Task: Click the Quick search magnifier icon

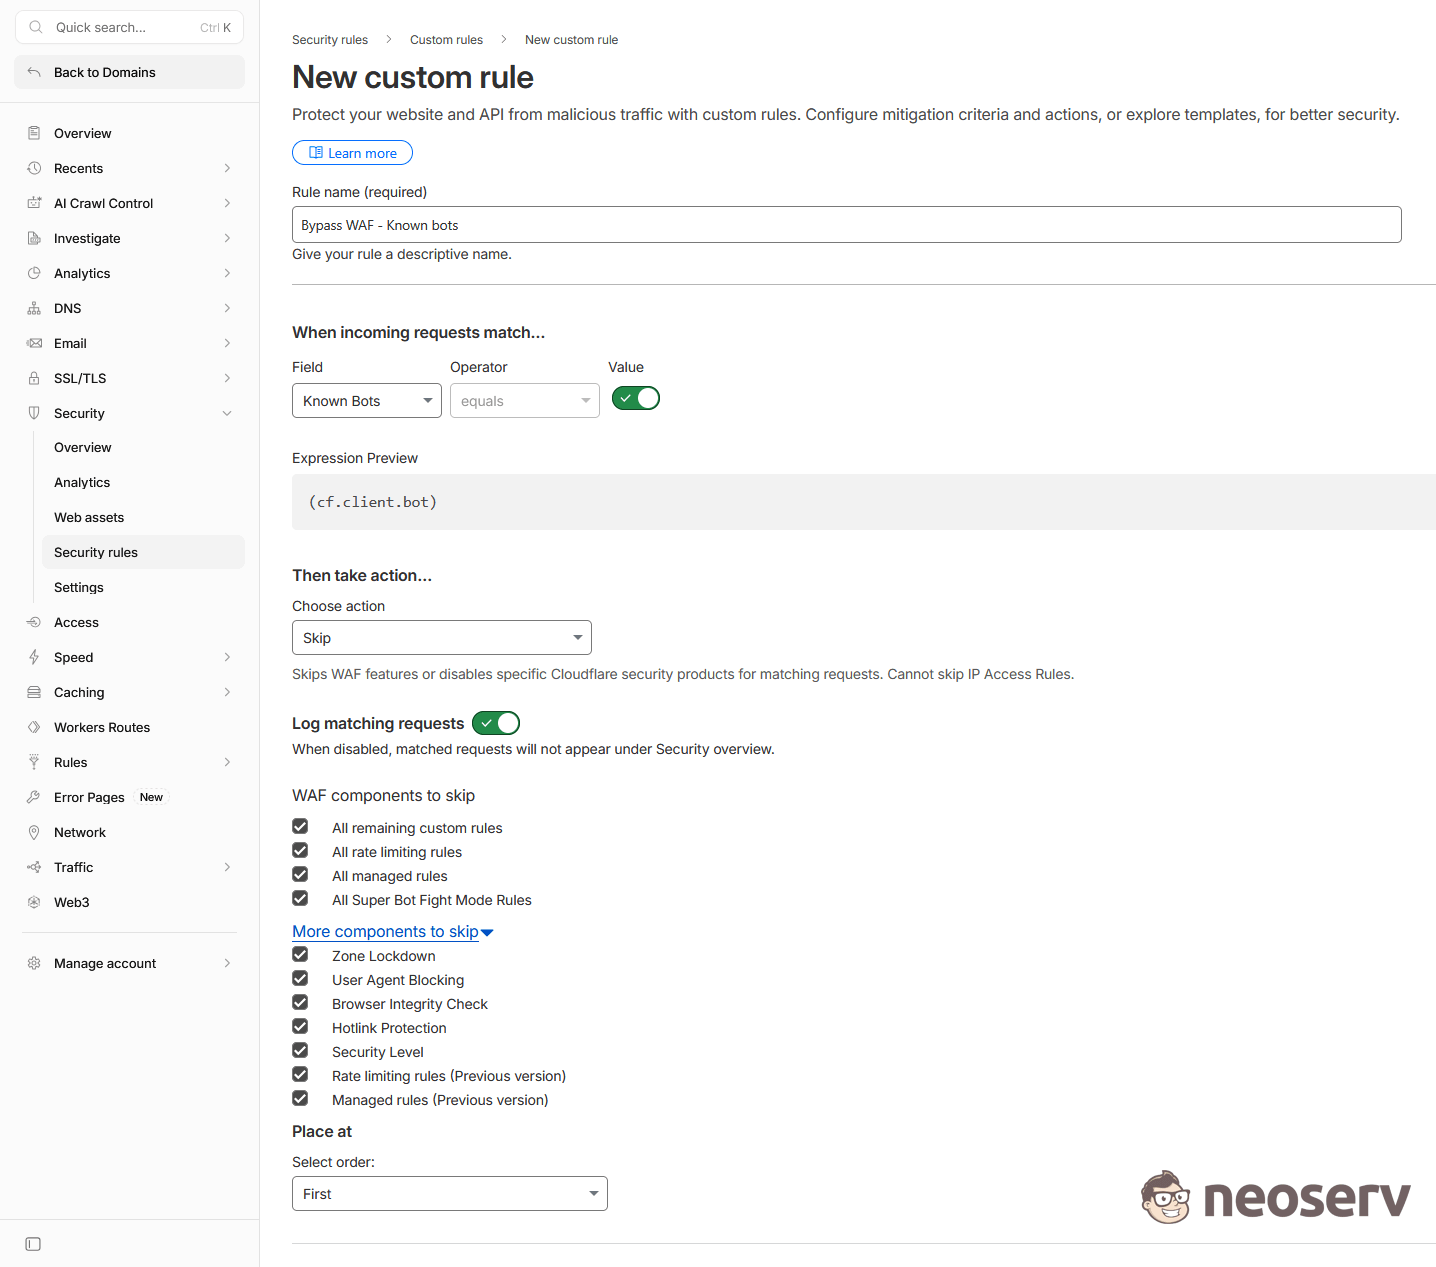Action: [36, 27]
